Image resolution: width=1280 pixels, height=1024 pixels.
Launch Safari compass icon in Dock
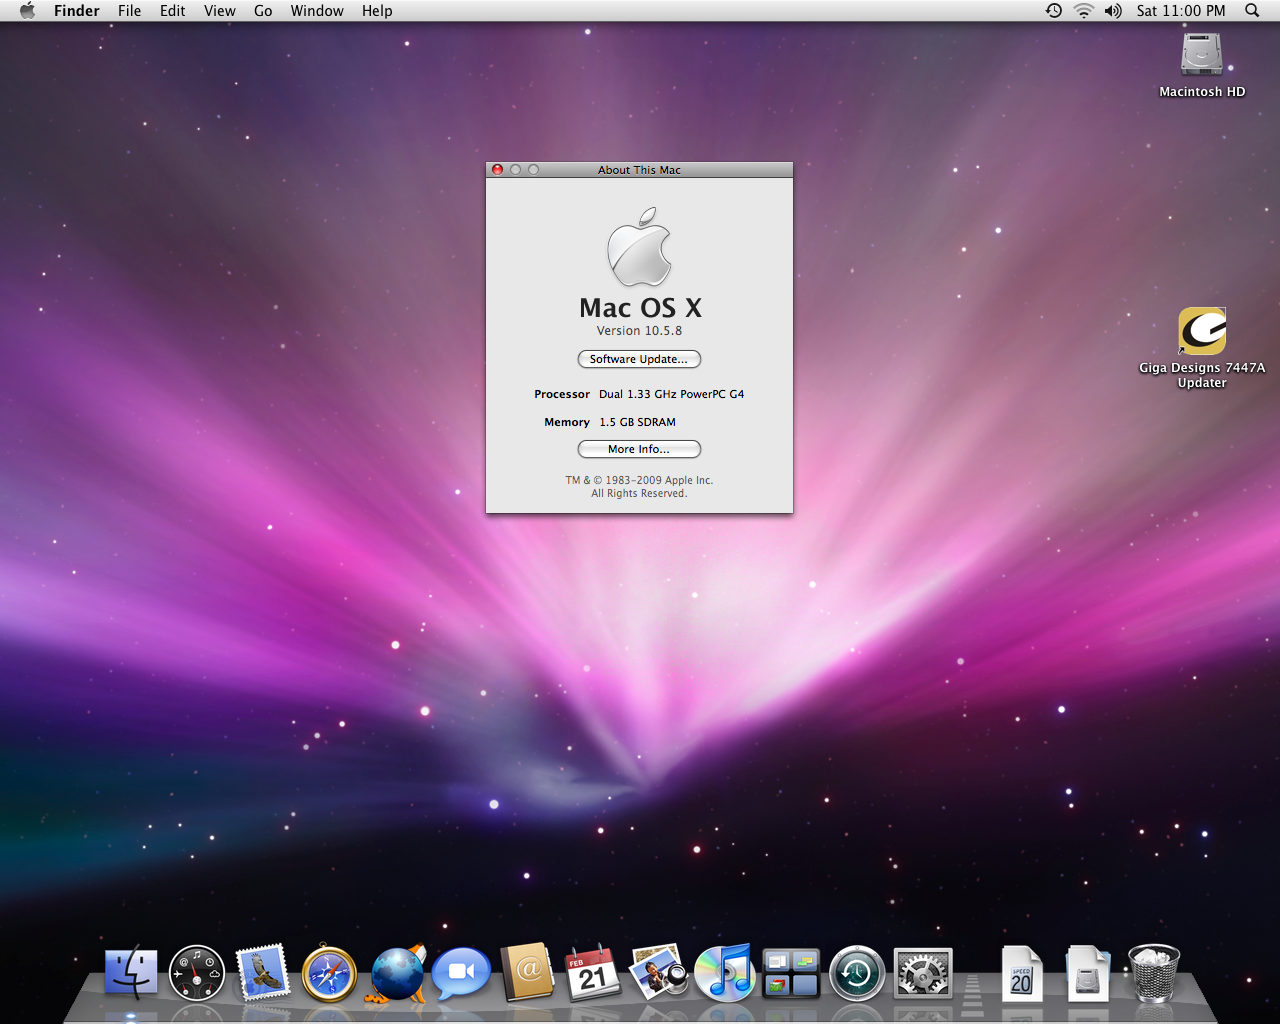[x=329, y=973]
